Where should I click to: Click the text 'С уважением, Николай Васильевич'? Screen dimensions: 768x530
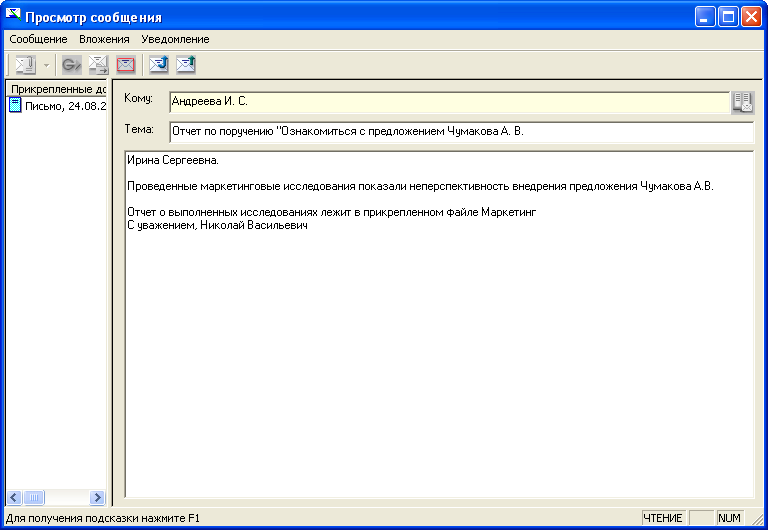[x=217, y=225]
